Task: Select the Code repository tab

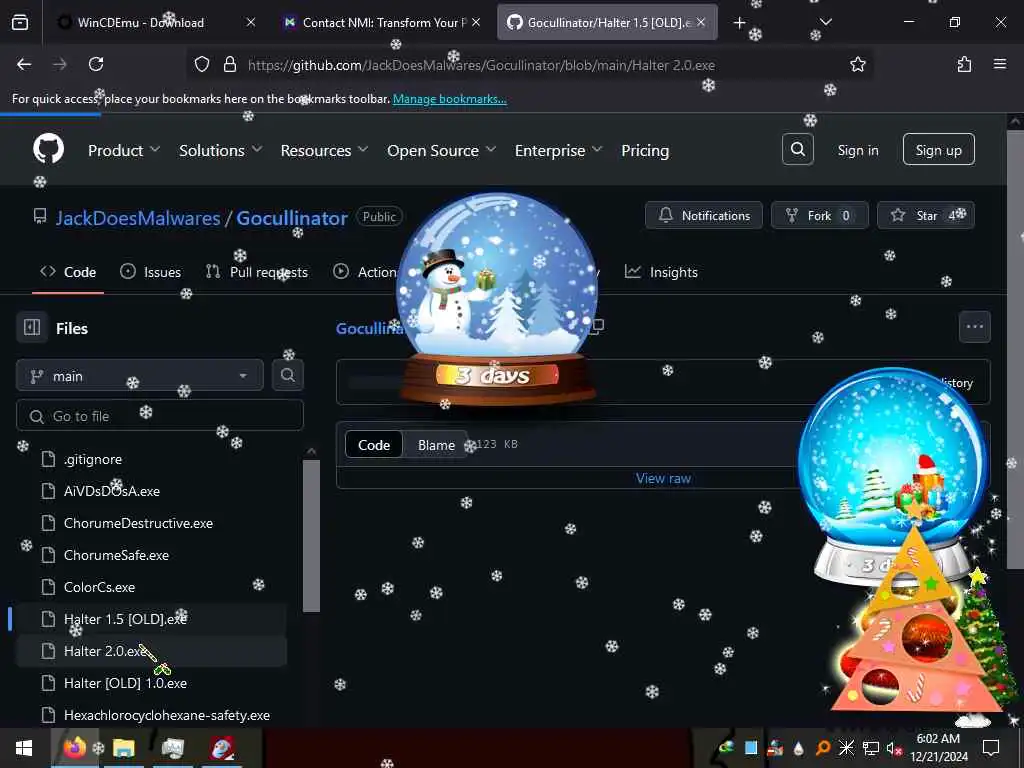Action: point(68,272)
